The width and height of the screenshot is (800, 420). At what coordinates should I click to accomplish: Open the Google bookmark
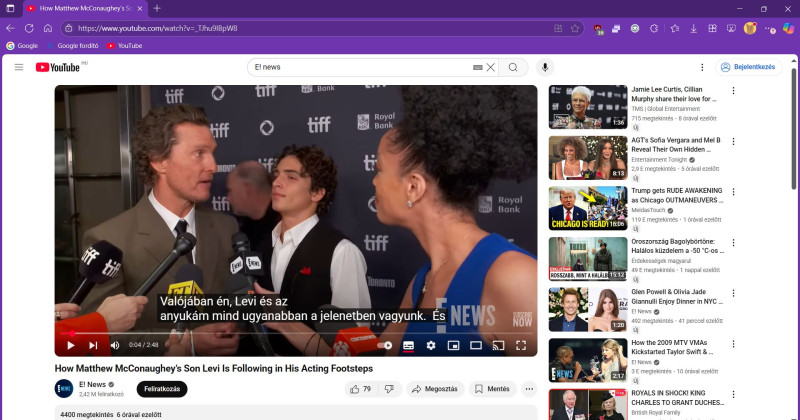[x=22, y=46]
